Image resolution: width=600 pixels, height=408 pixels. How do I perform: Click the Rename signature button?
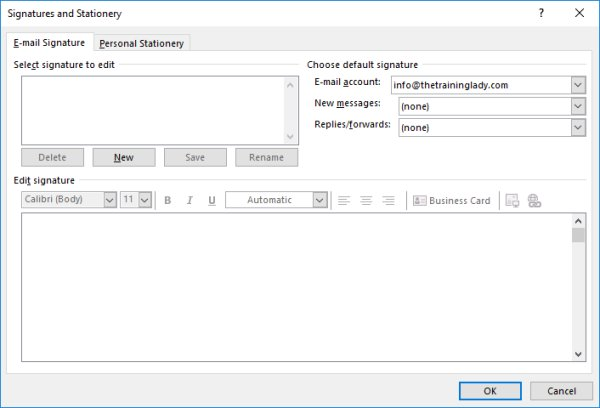tap(267, 157)
